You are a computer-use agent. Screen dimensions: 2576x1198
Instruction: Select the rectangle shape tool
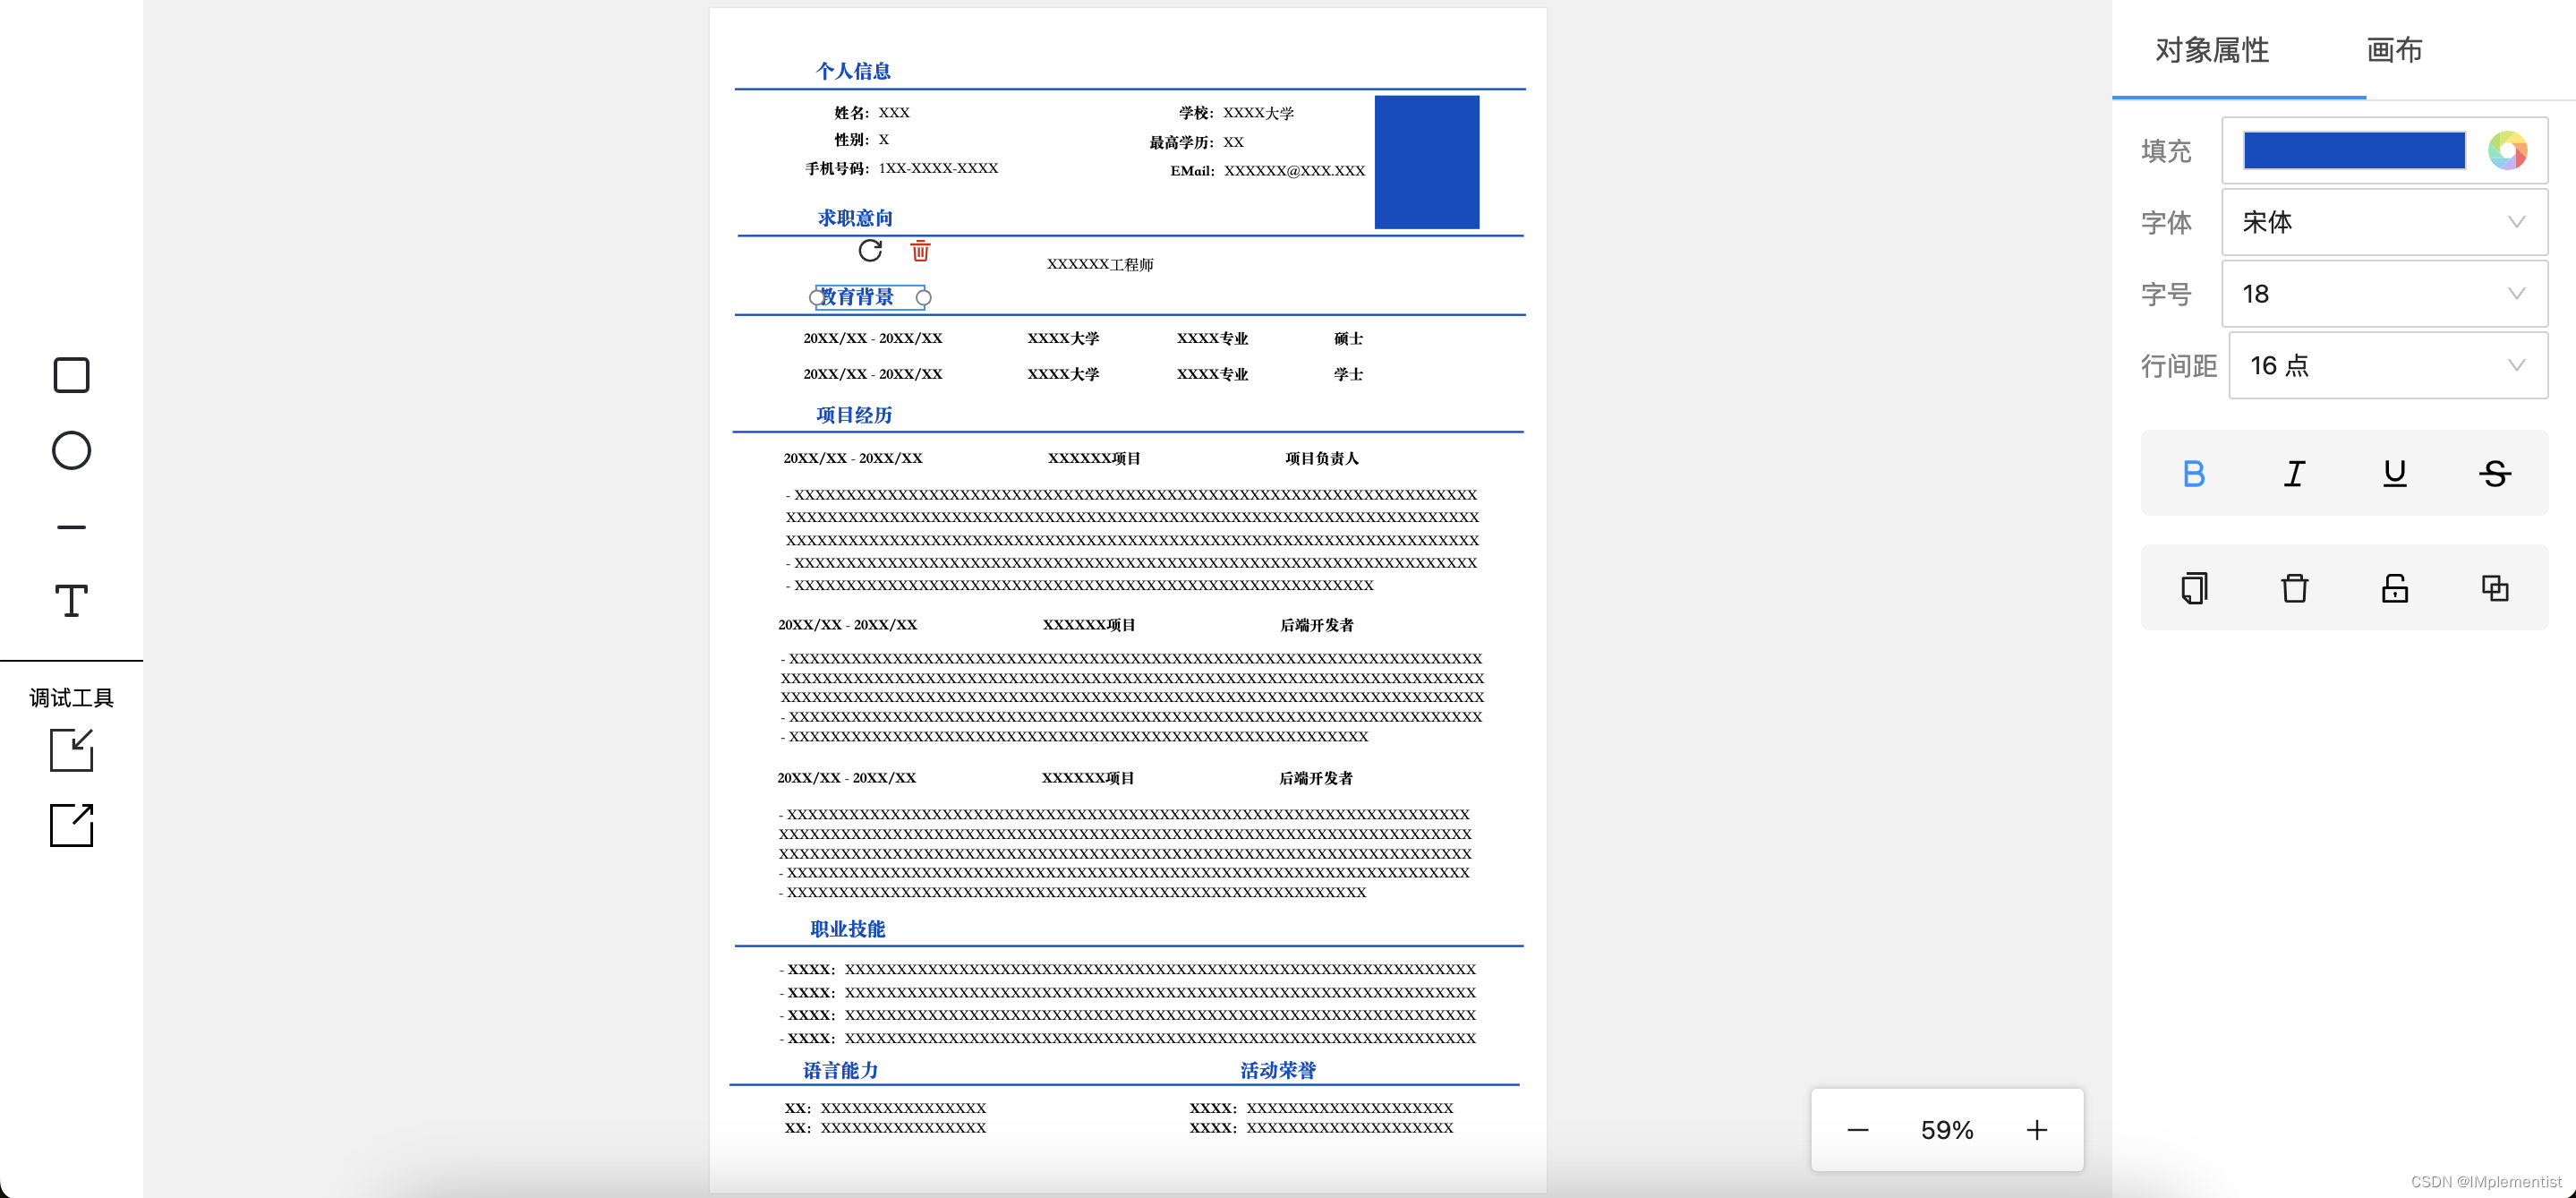click(71, 375)
